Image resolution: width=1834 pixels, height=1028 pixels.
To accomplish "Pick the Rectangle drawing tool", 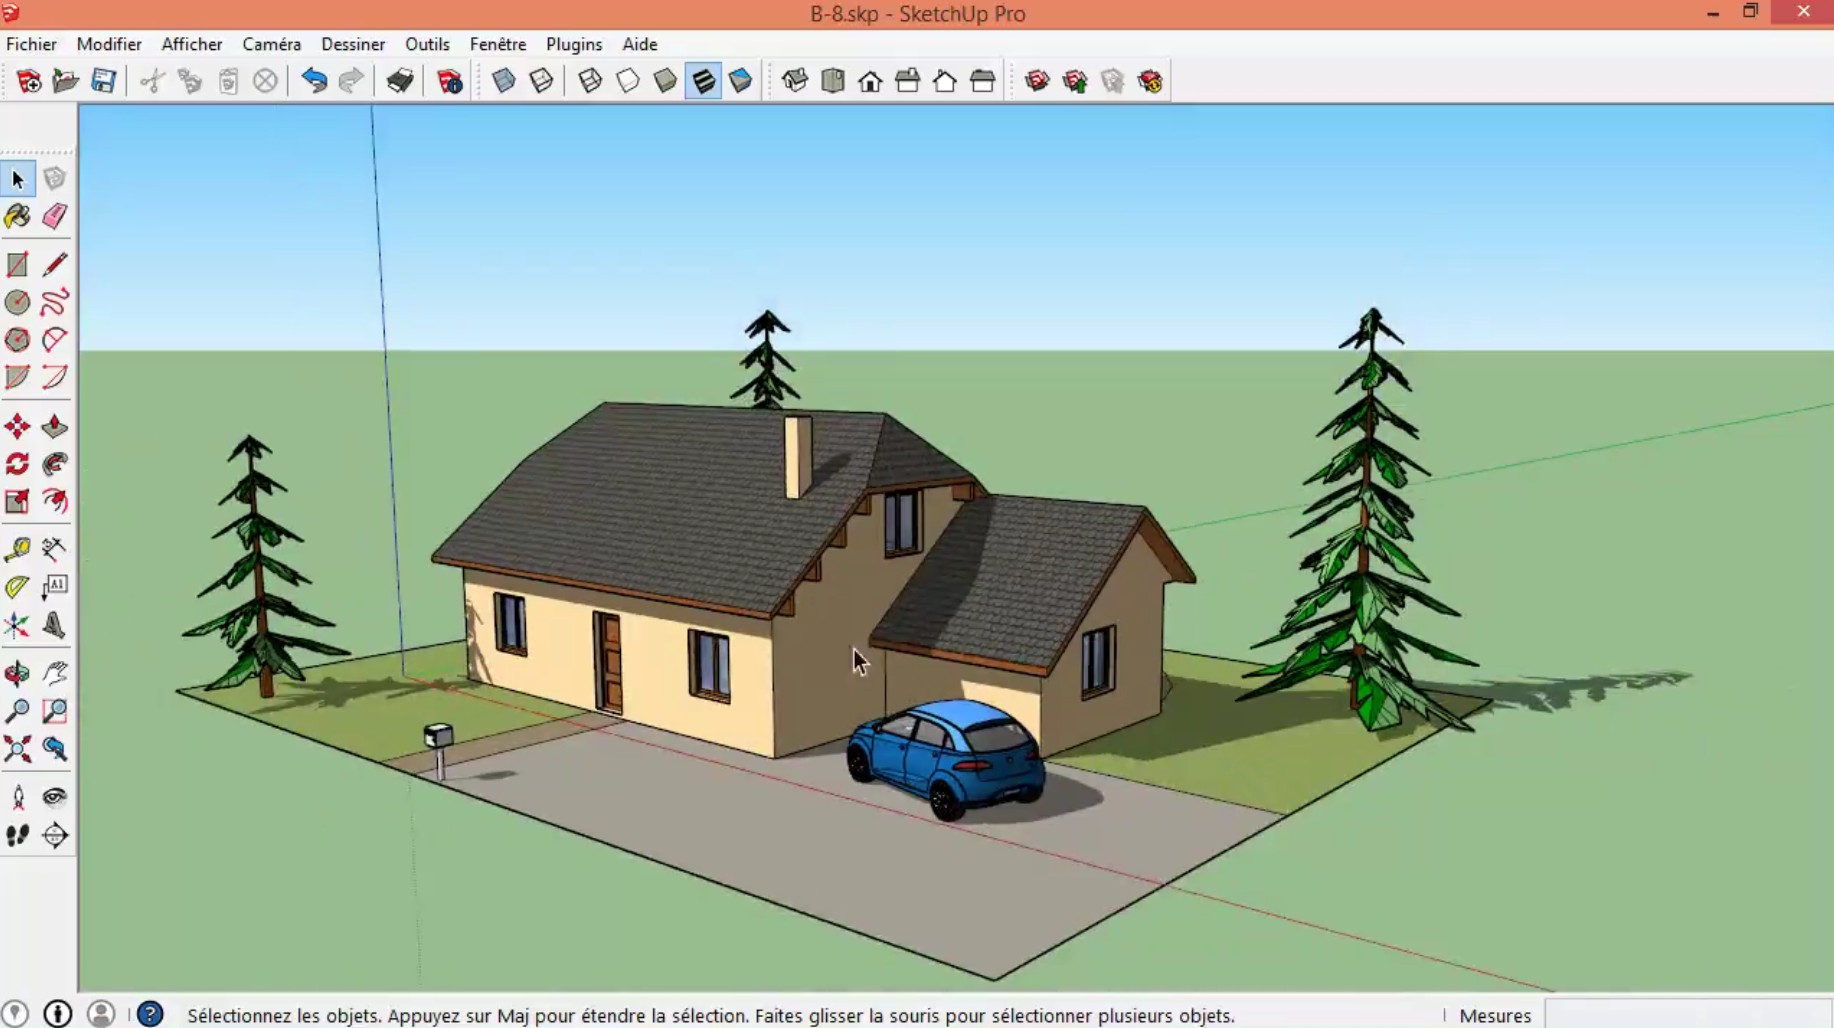I will (x=17, y=264).
